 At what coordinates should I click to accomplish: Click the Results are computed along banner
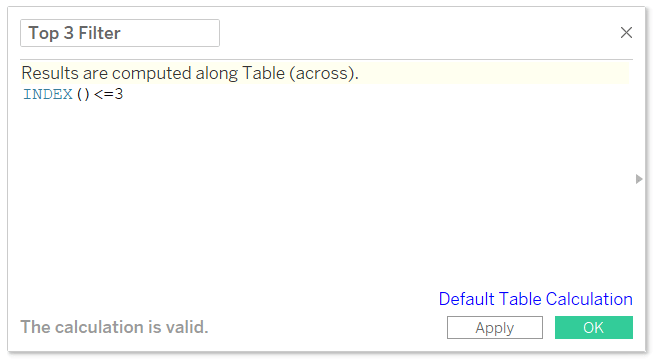click(x=325, y=73)
